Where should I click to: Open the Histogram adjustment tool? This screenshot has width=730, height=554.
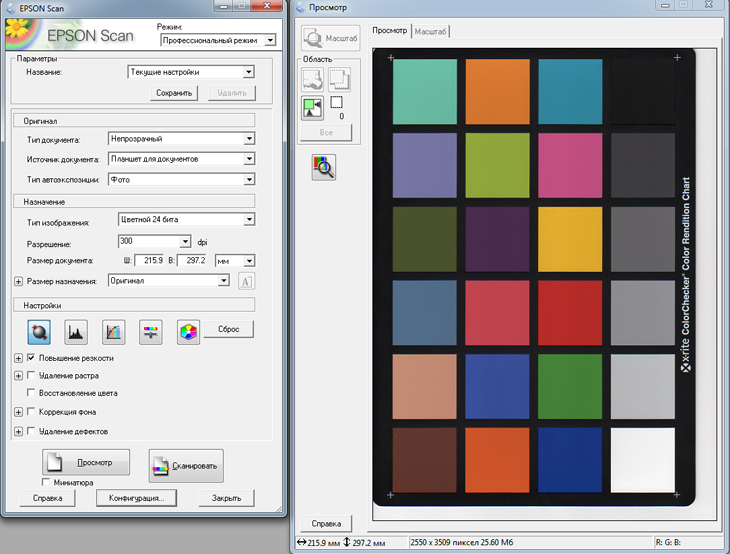pyautogui.click(x=76, y=332)
